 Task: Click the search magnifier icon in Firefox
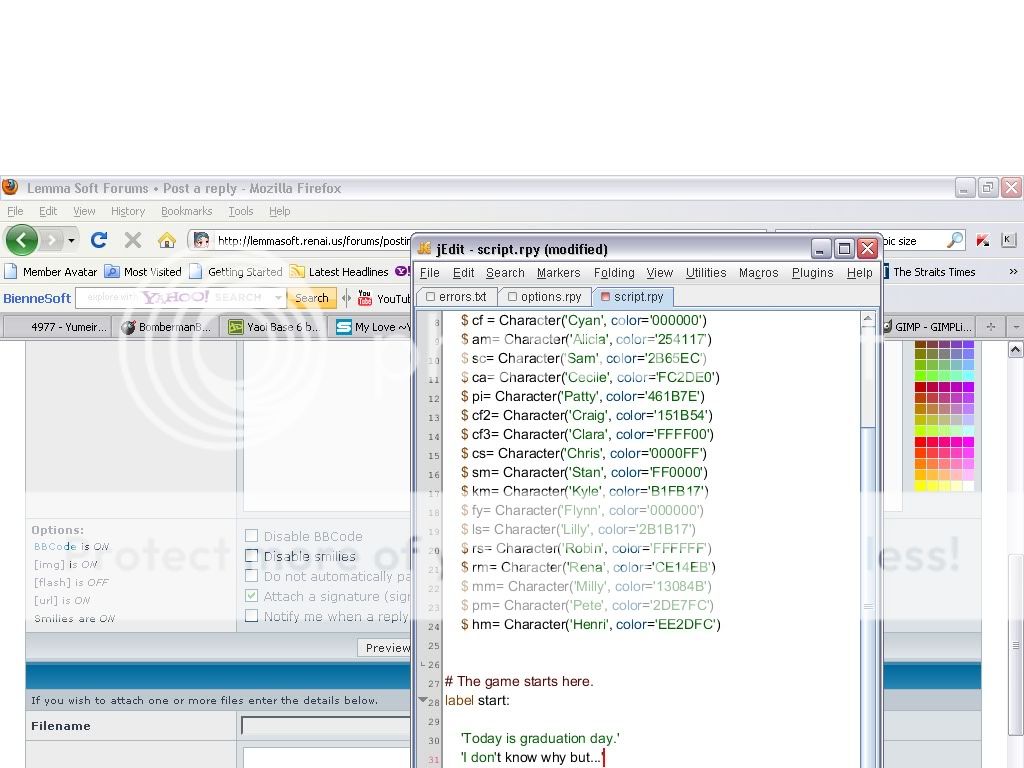pos(954,240)
